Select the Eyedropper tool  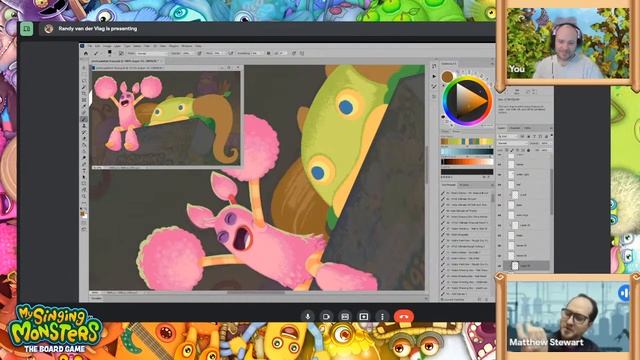pyautogui.click(x=84, y=106)
